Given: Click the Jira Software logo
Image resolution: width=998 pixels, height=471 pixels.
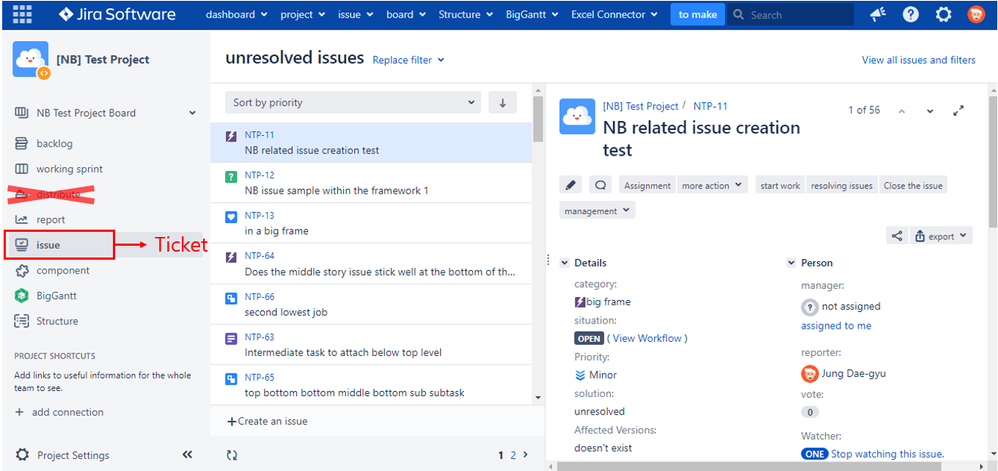Looking at the screenshot, I should pos(117,14).
